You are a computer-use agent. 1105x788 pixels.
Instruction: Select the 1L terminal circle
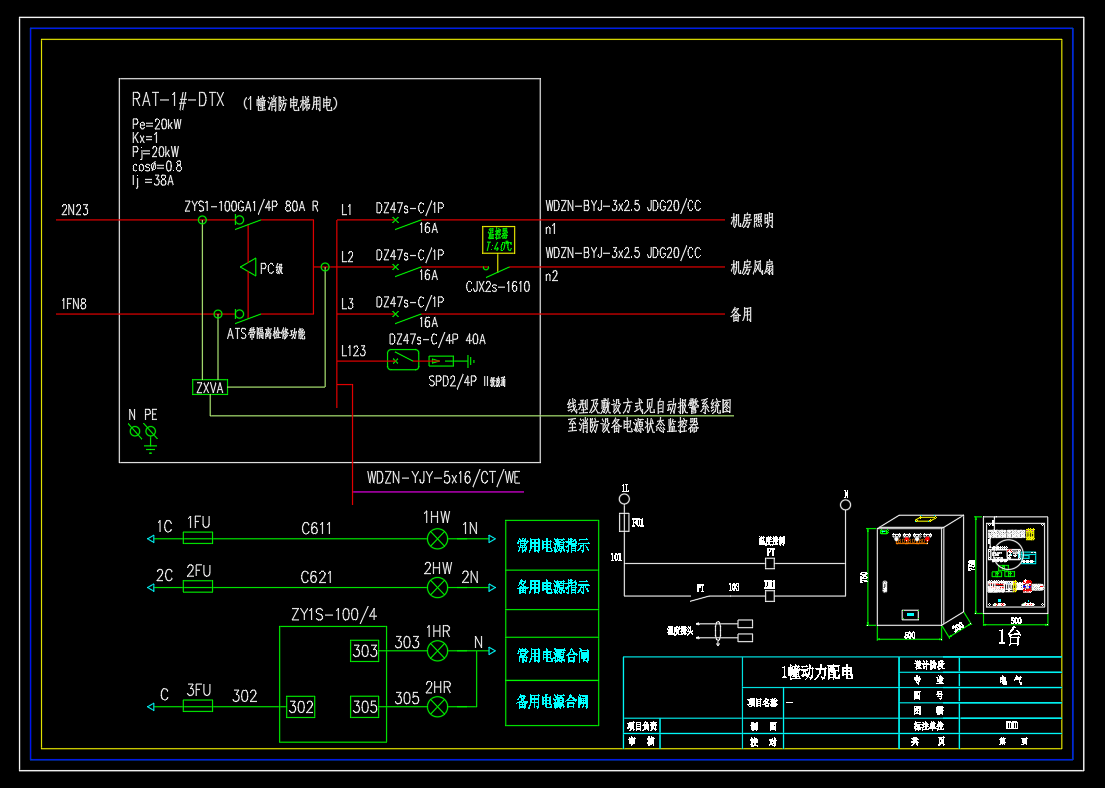pyautogui.click(x=624, y=499)
